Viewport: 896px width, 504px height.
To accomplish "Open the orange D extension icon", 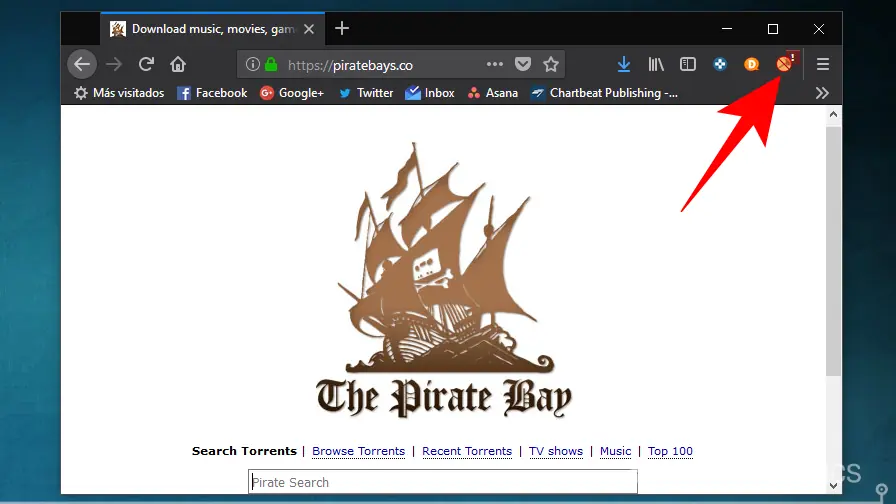I will click(751, 64).
